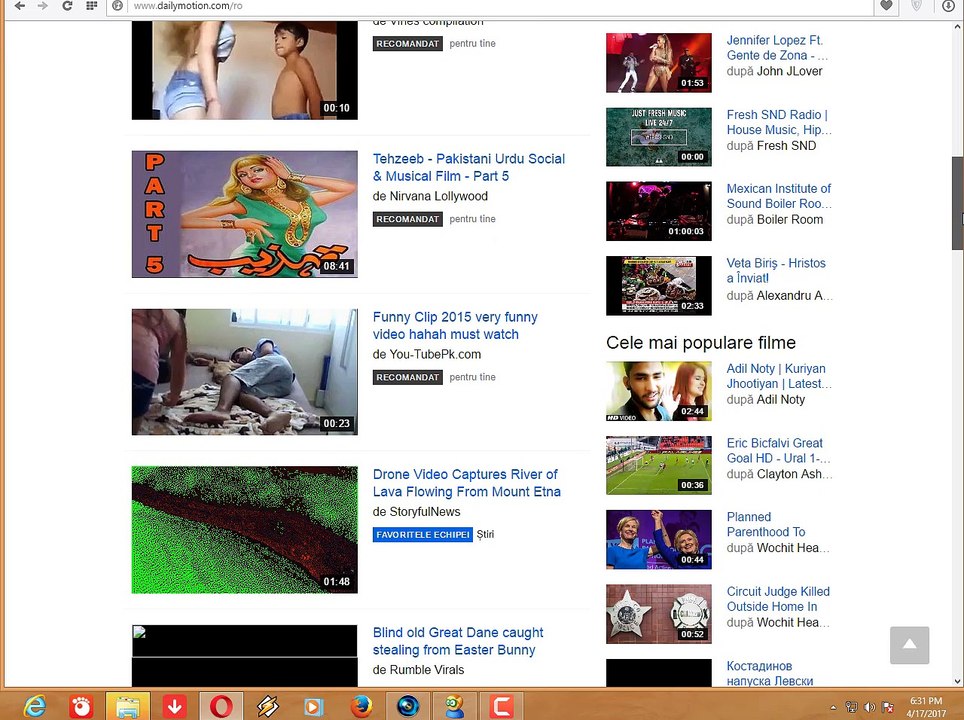Open Adil Noty Kuriyan Jhootiyan link
Screen dimensions: 964x720
pyautogui.click(x=779, y=376)
